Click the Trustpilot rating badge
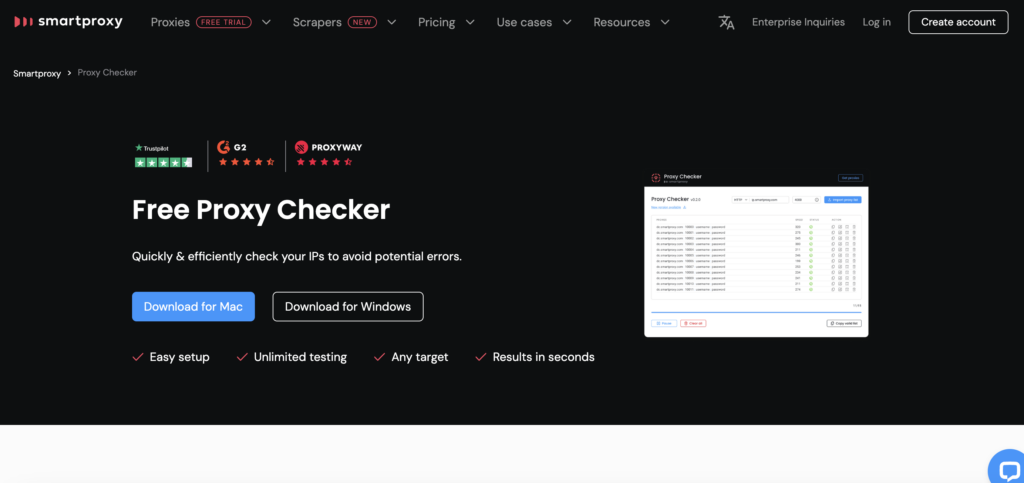 [163, 156]
